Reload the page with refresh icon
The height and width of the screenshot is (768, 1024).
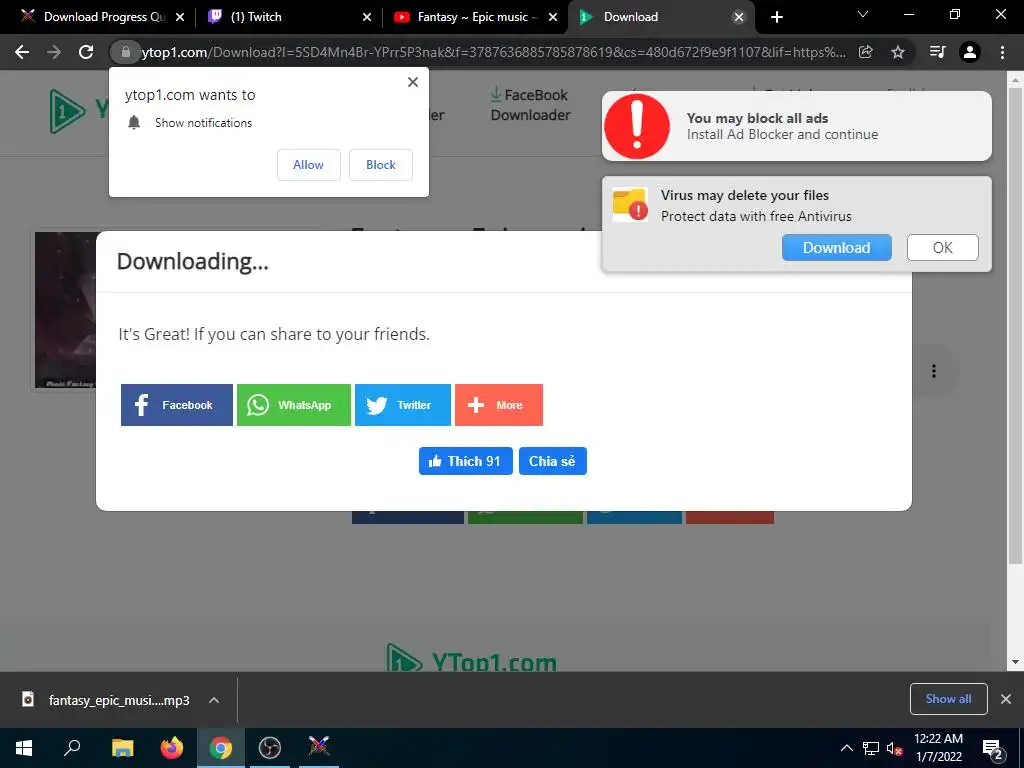pyautogui.click(x=86, y=52)
